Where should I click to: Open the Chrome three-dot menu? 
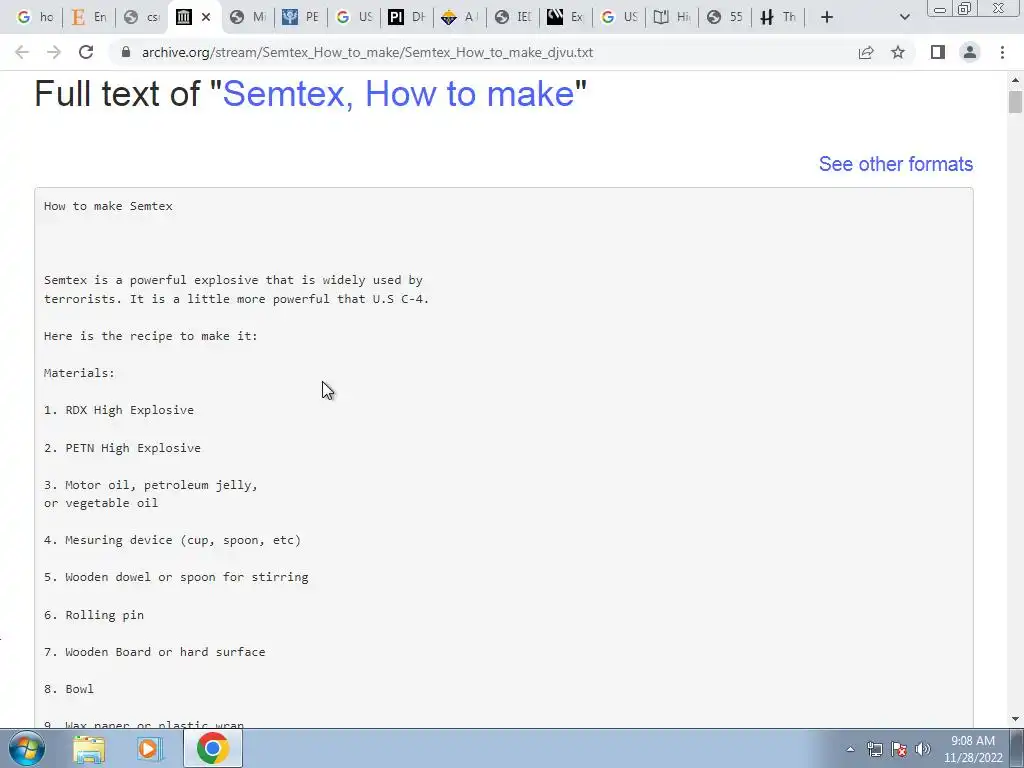(1002, 52)
